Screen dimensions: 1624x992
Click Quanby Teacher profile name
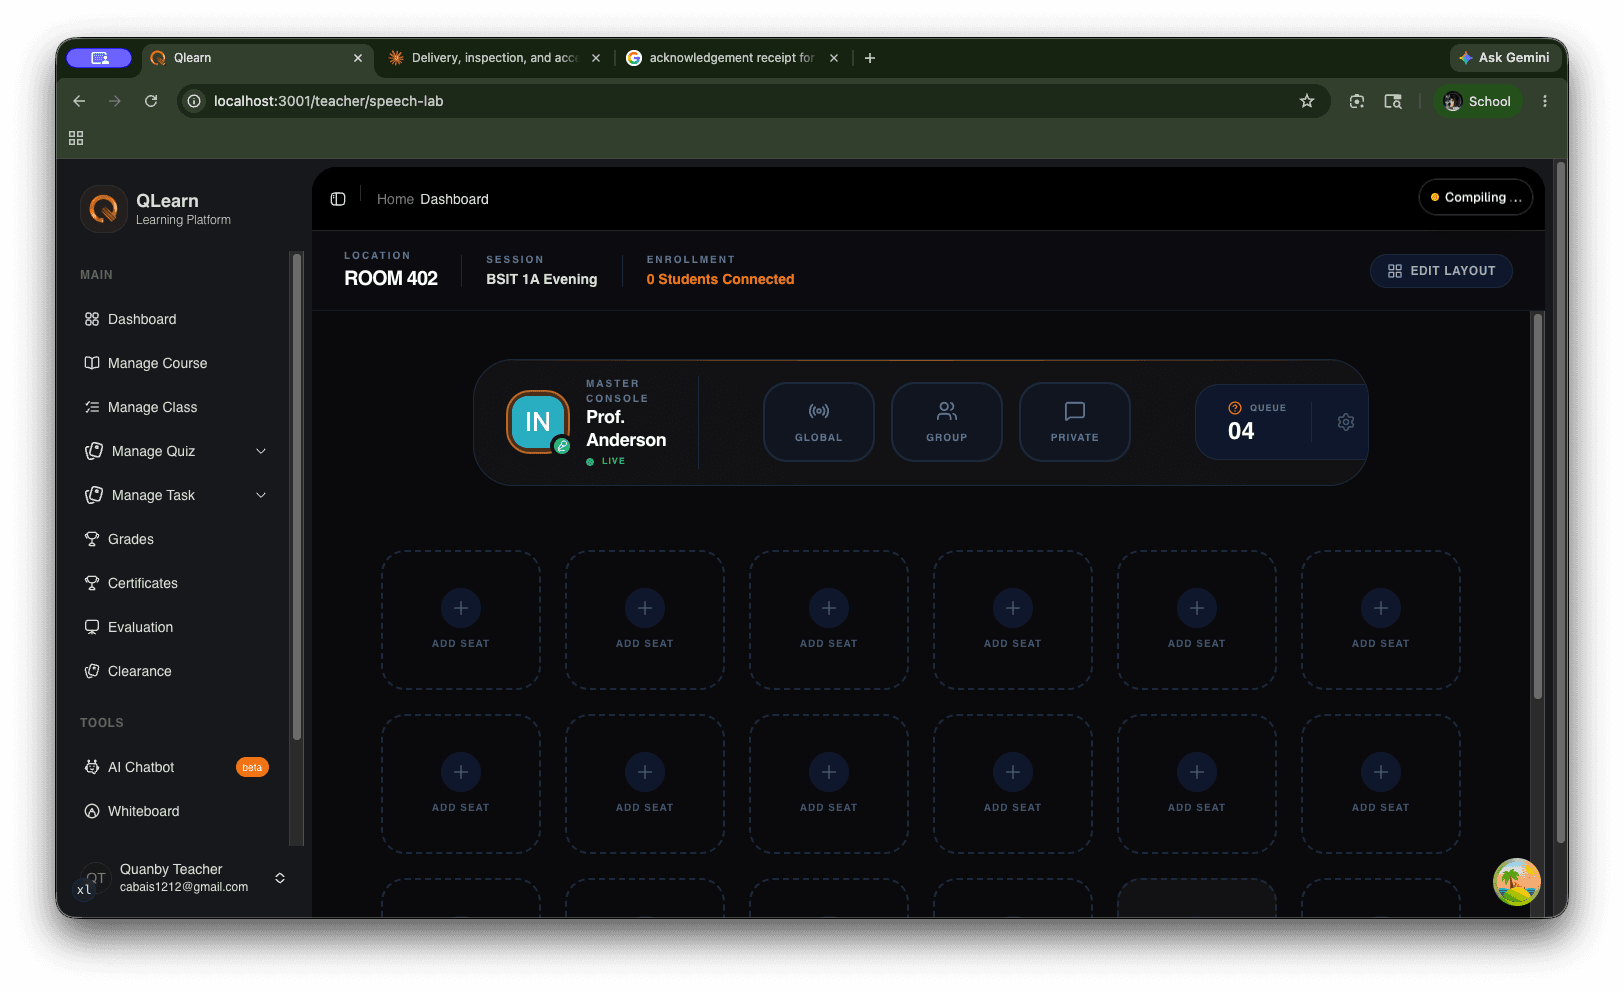pos(171,869)
